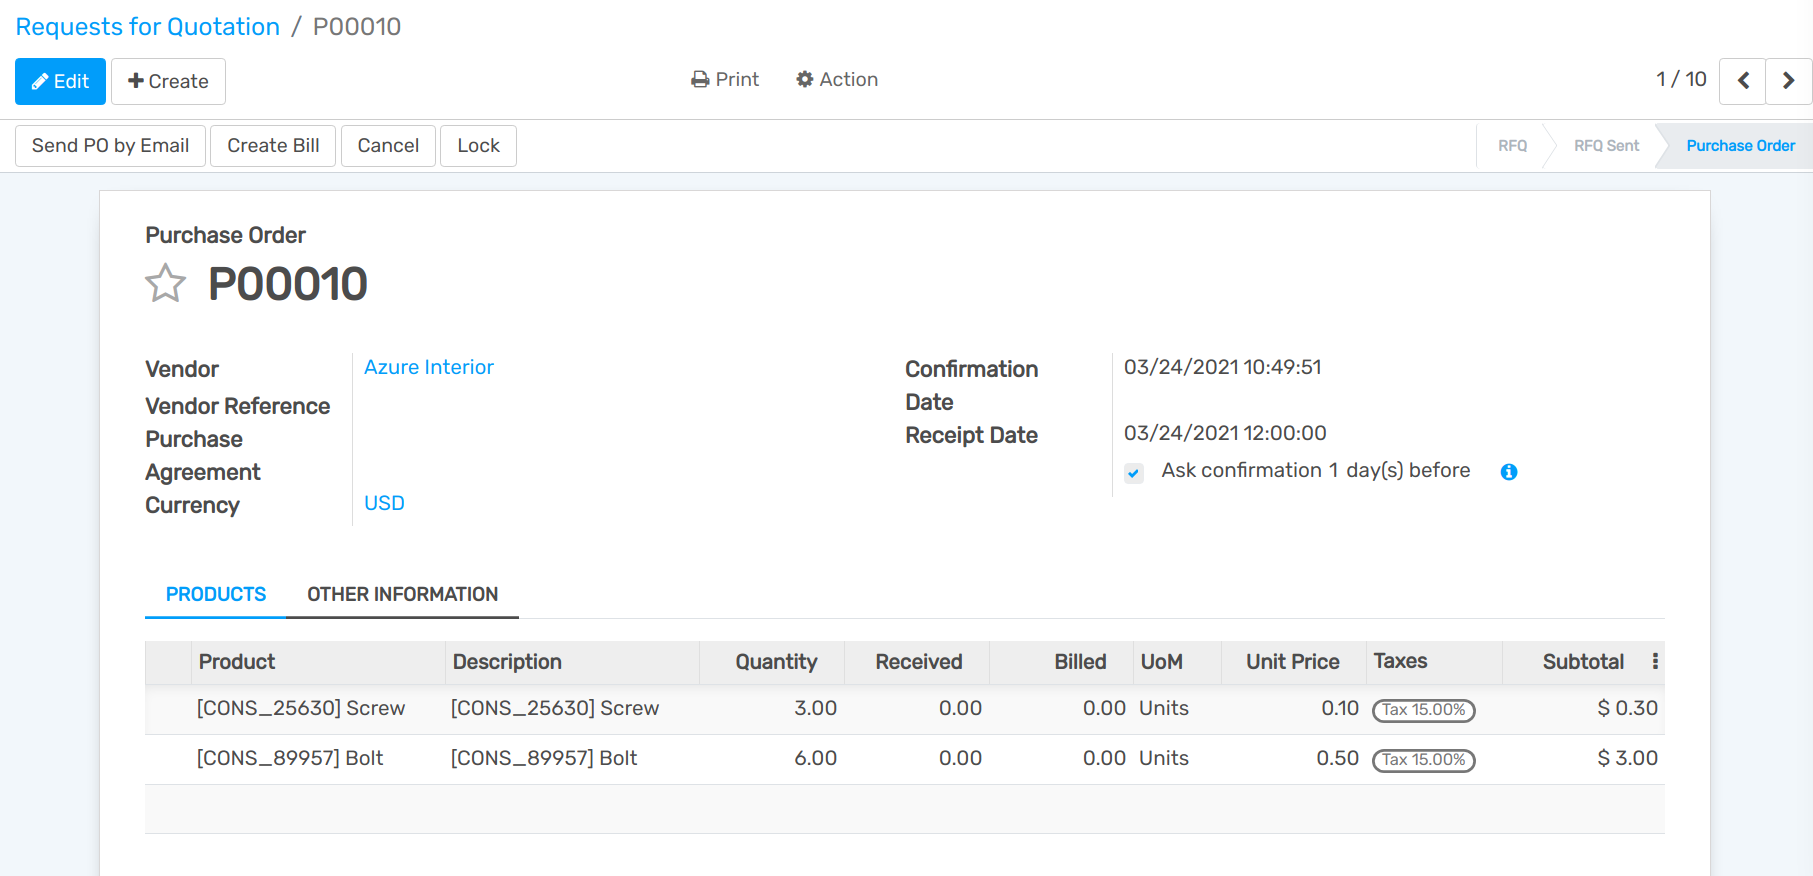1813x876 pixels.
Task: Click the info icon beside Ask confirmation
Action: [x=1509, y=472]
